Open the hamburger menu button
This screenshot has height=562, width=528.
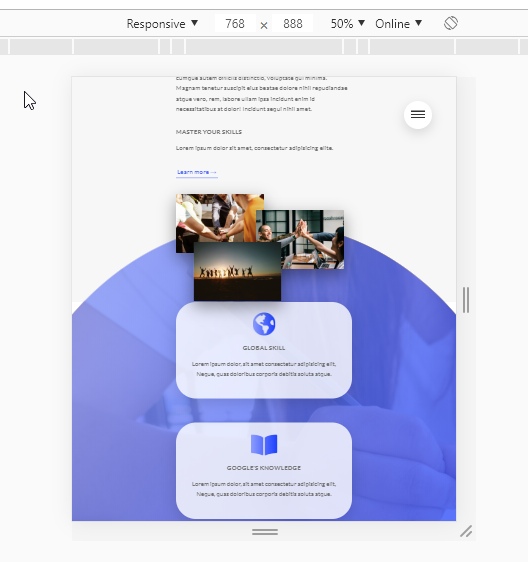point(418,115)
